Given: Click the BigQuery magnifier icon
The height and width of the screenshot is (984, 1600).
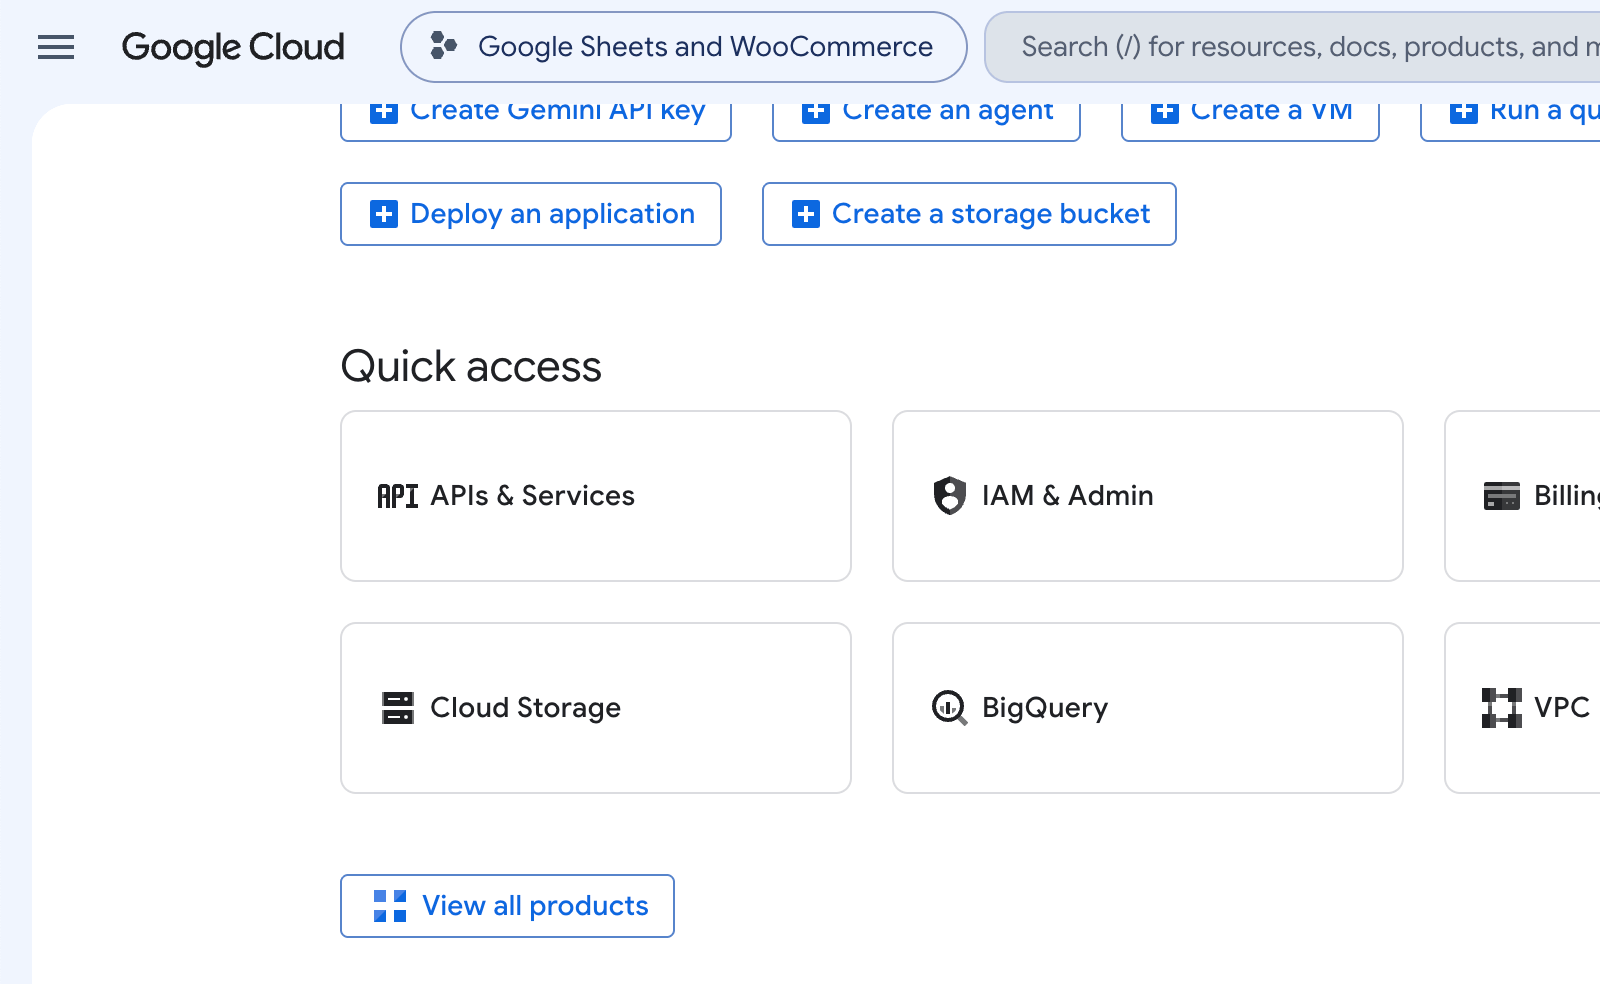Looking at the screenshot, I should pos(949,708).
